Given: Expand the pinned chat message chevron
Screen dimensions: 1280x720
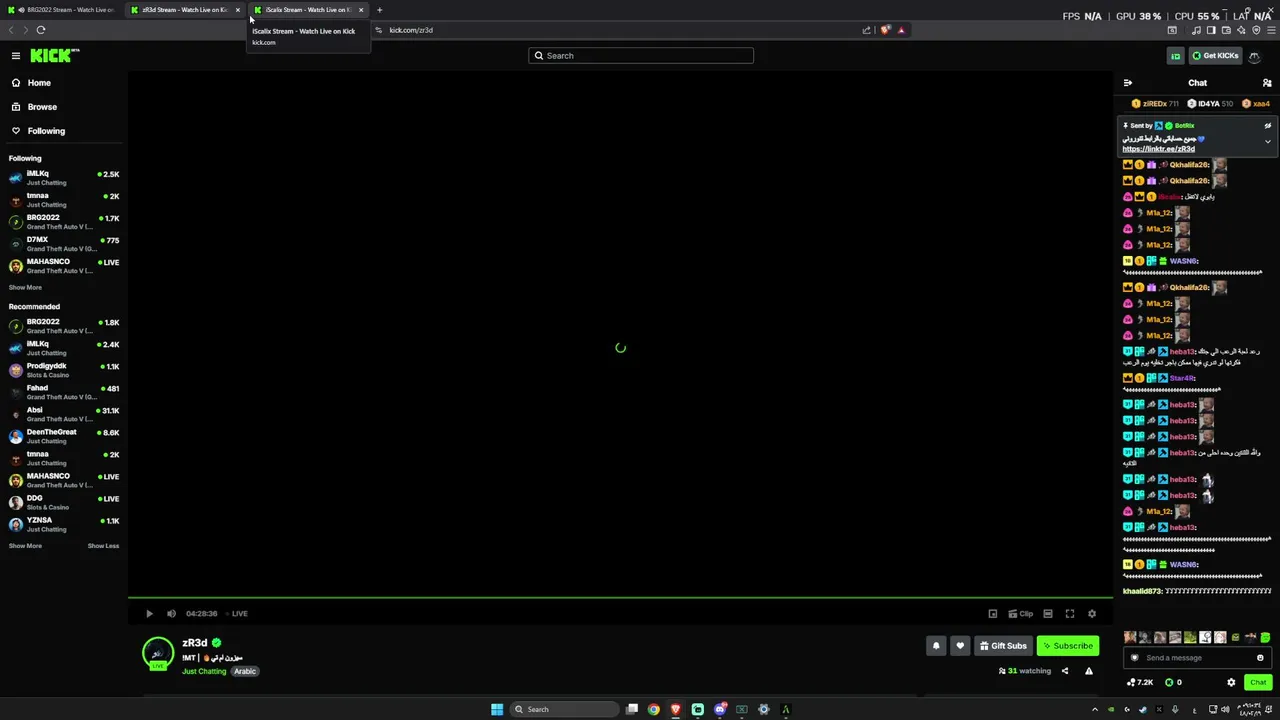Looking at the screenshot, I should pyautogui.click(x=1268, y=141).
